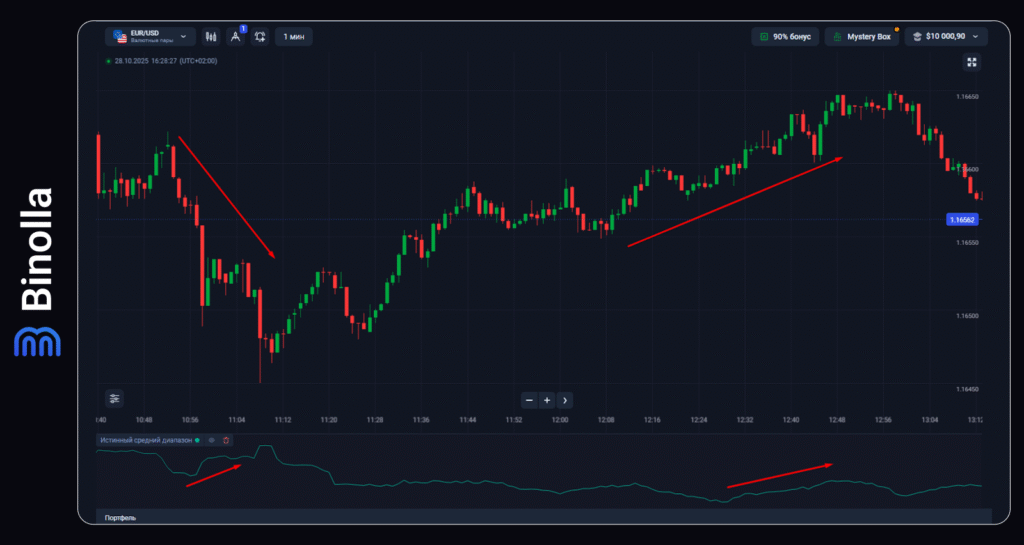Click the 11:44 time axis label
The image size is (1024, 545).
click(468, 420)
